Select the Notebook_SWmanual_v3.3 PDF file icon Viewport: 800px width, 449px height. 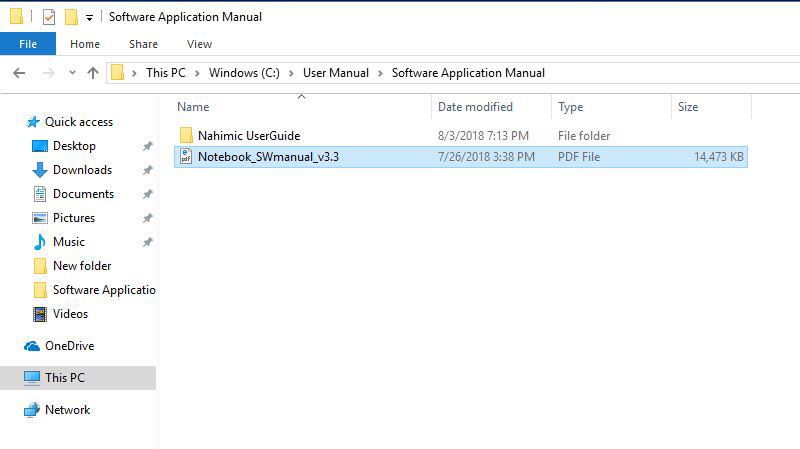[186, 157]
